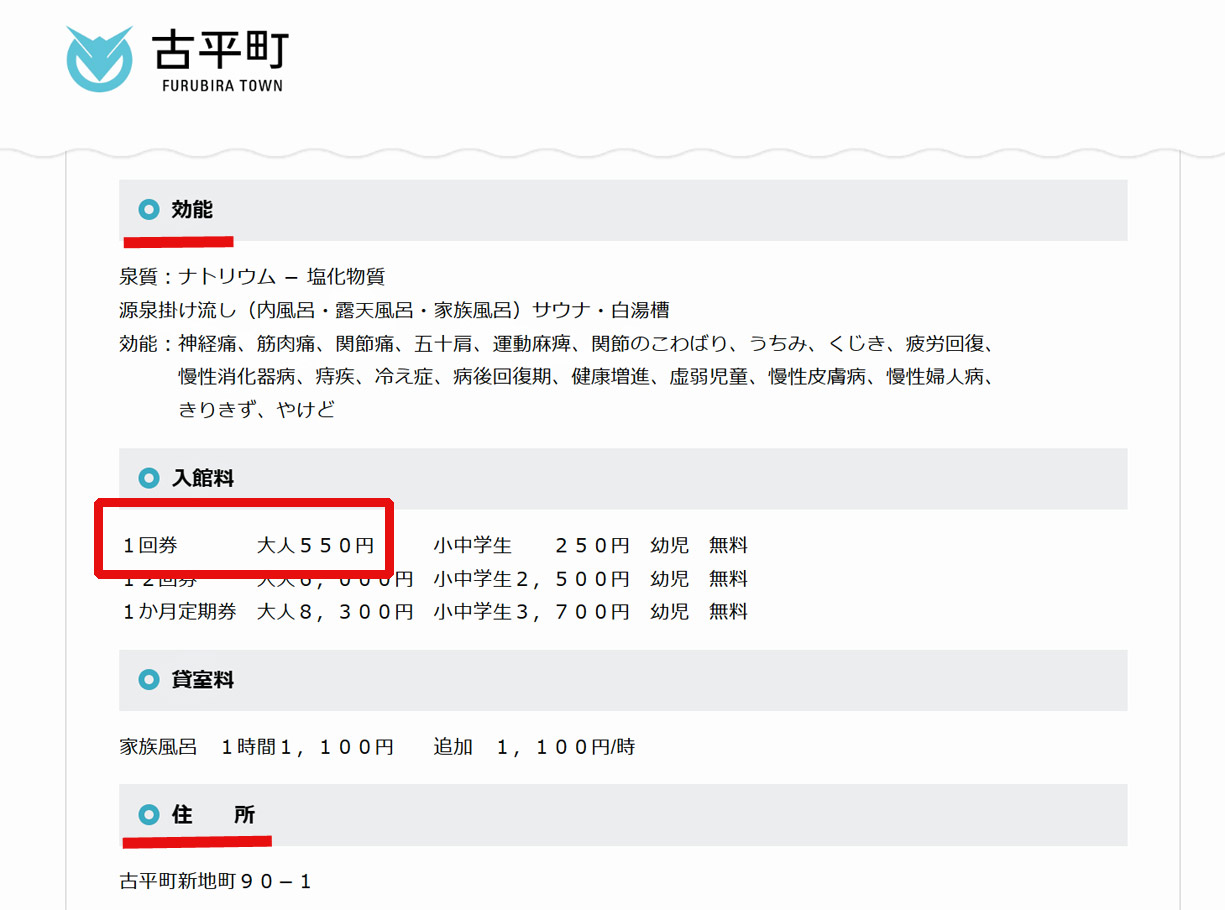The height and width of the screenshot is (910, 1225).
Task: Click the 追加 1,100円/時 extra charge text
Action: point(533,747)
